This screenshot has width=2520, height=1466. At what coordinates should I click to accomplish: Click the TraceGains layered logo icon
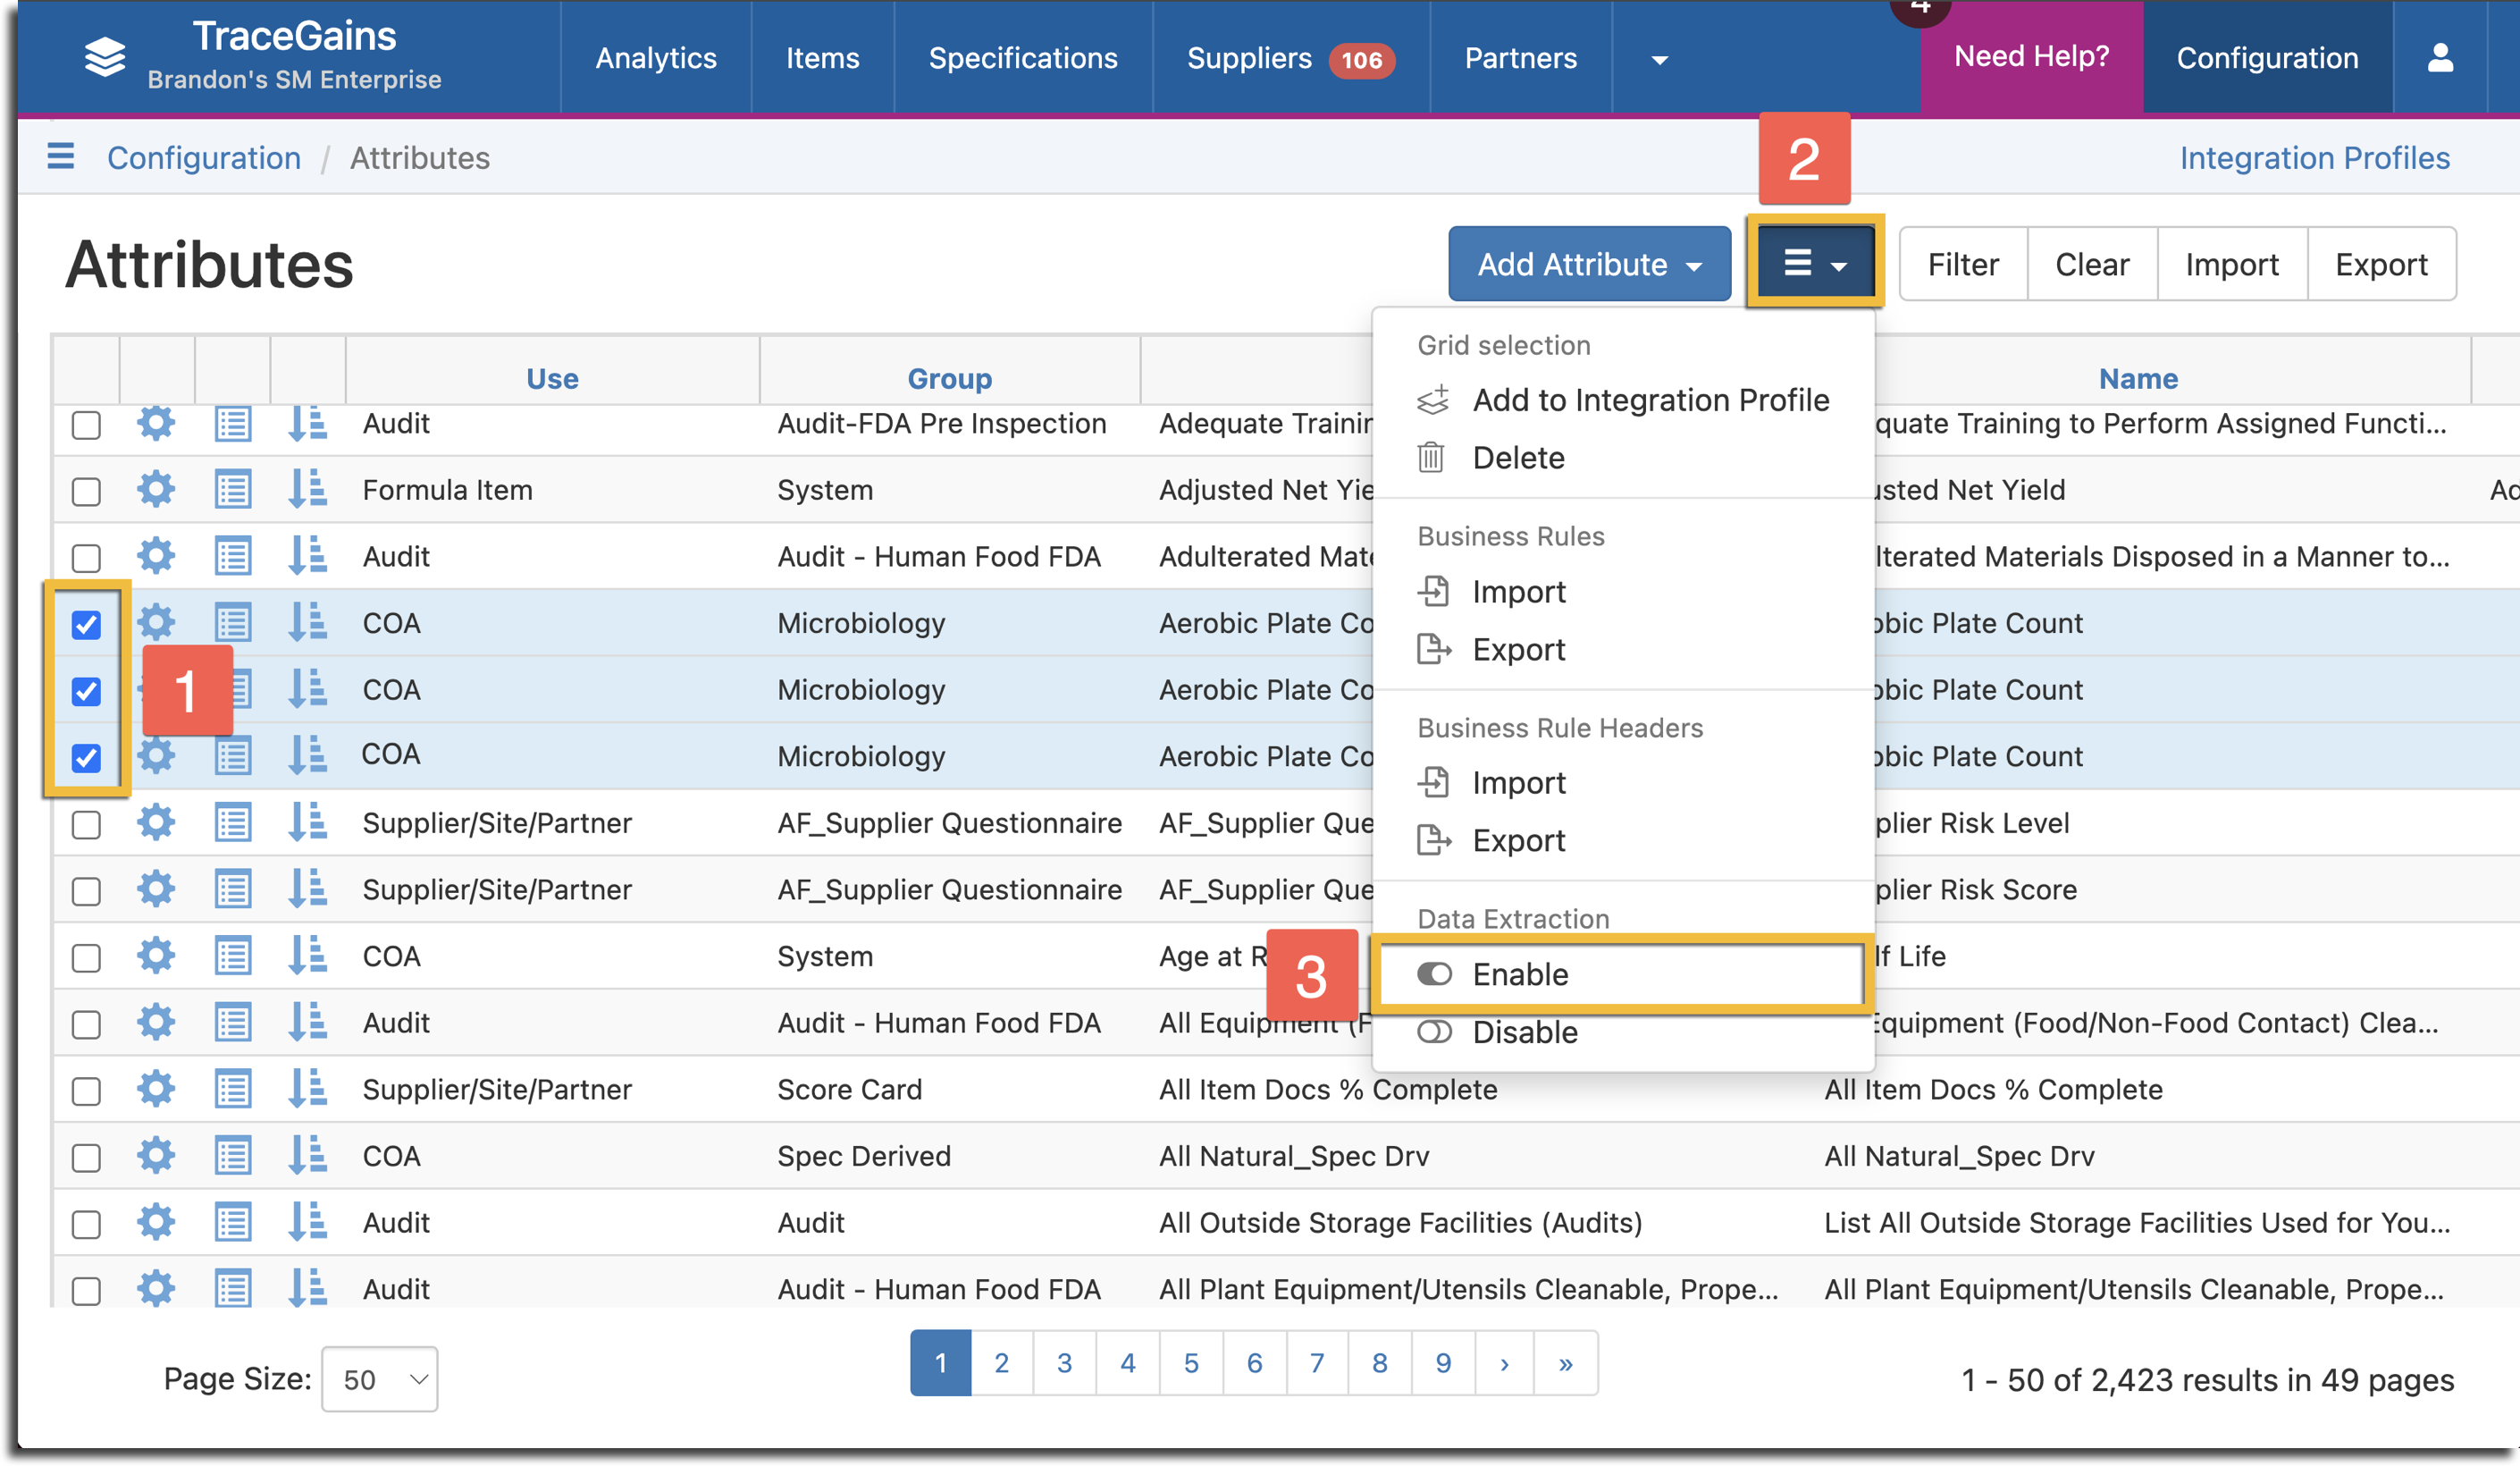pyautogui.click(x=105, y=57)
